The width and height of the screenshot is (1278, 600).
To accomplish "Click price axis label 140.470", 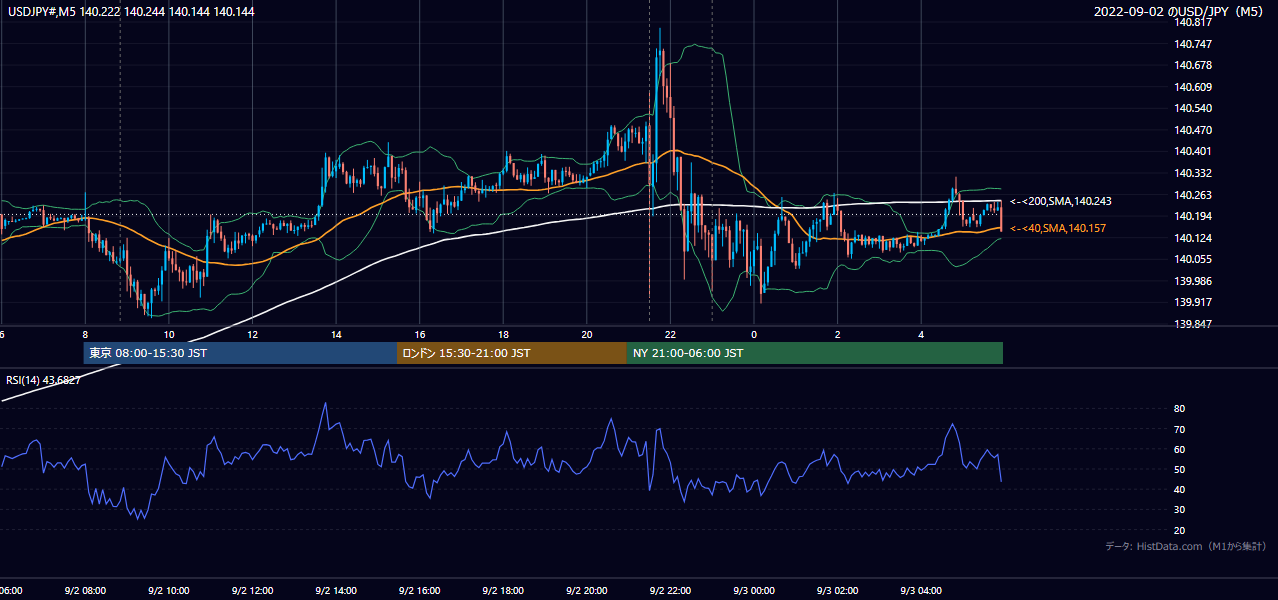I will (1194, 130).
